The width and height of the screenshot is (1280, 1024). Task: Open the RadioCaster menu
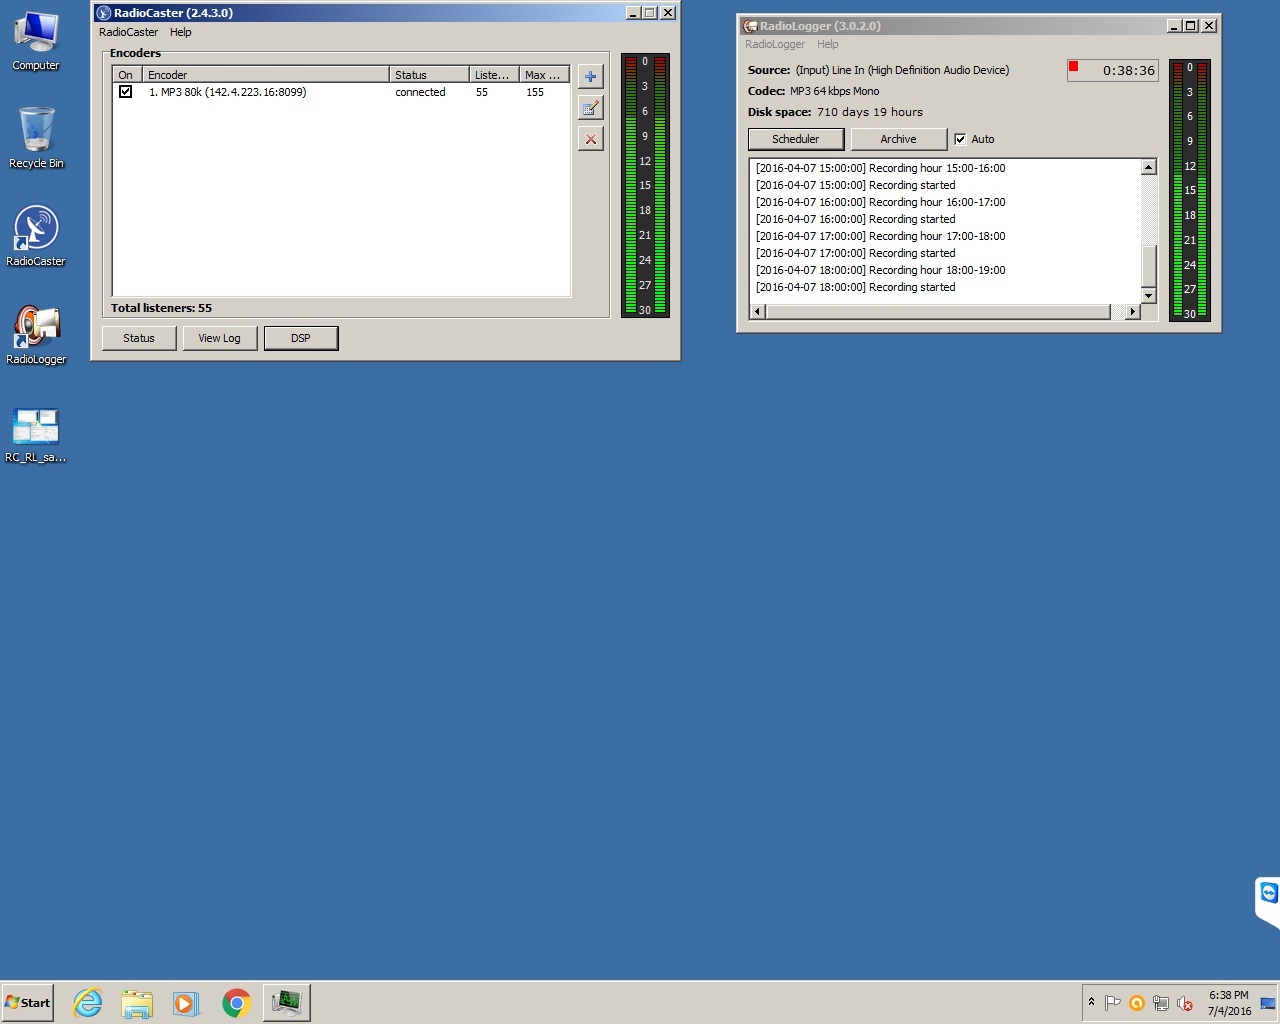pos(128,32)
